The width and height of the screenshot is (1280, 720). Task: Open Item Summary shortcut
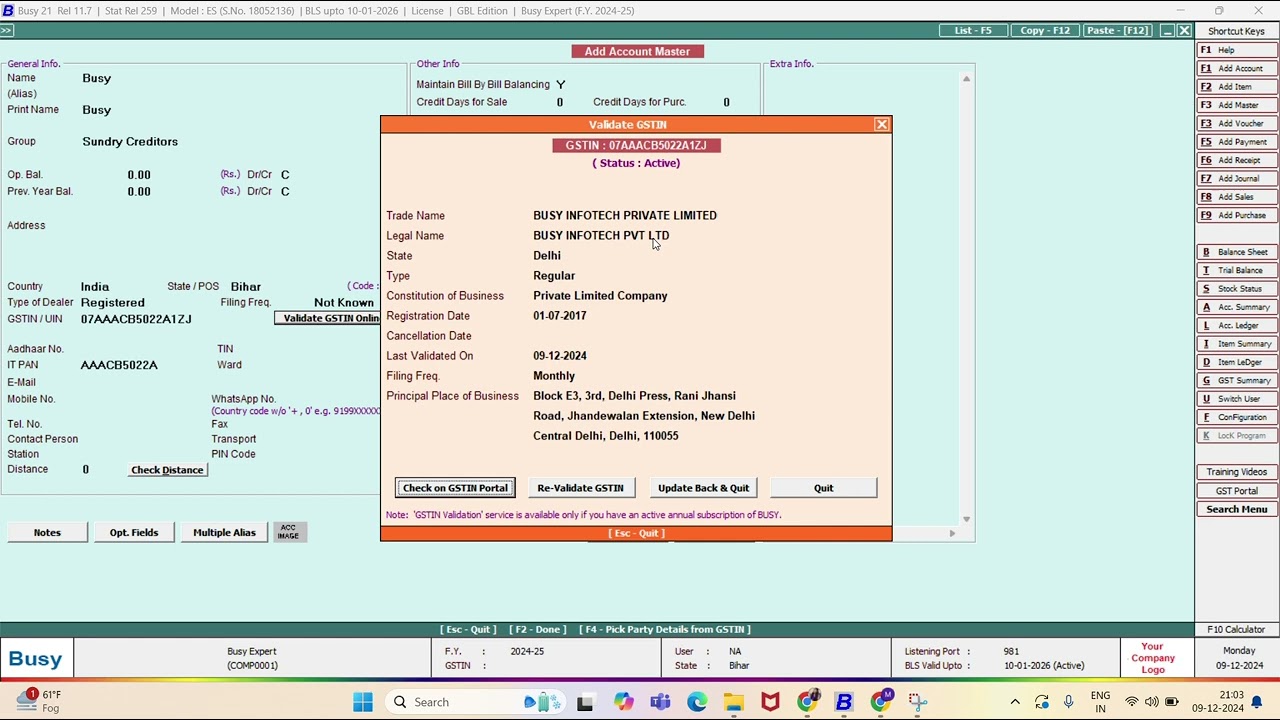click(1236, 344)
